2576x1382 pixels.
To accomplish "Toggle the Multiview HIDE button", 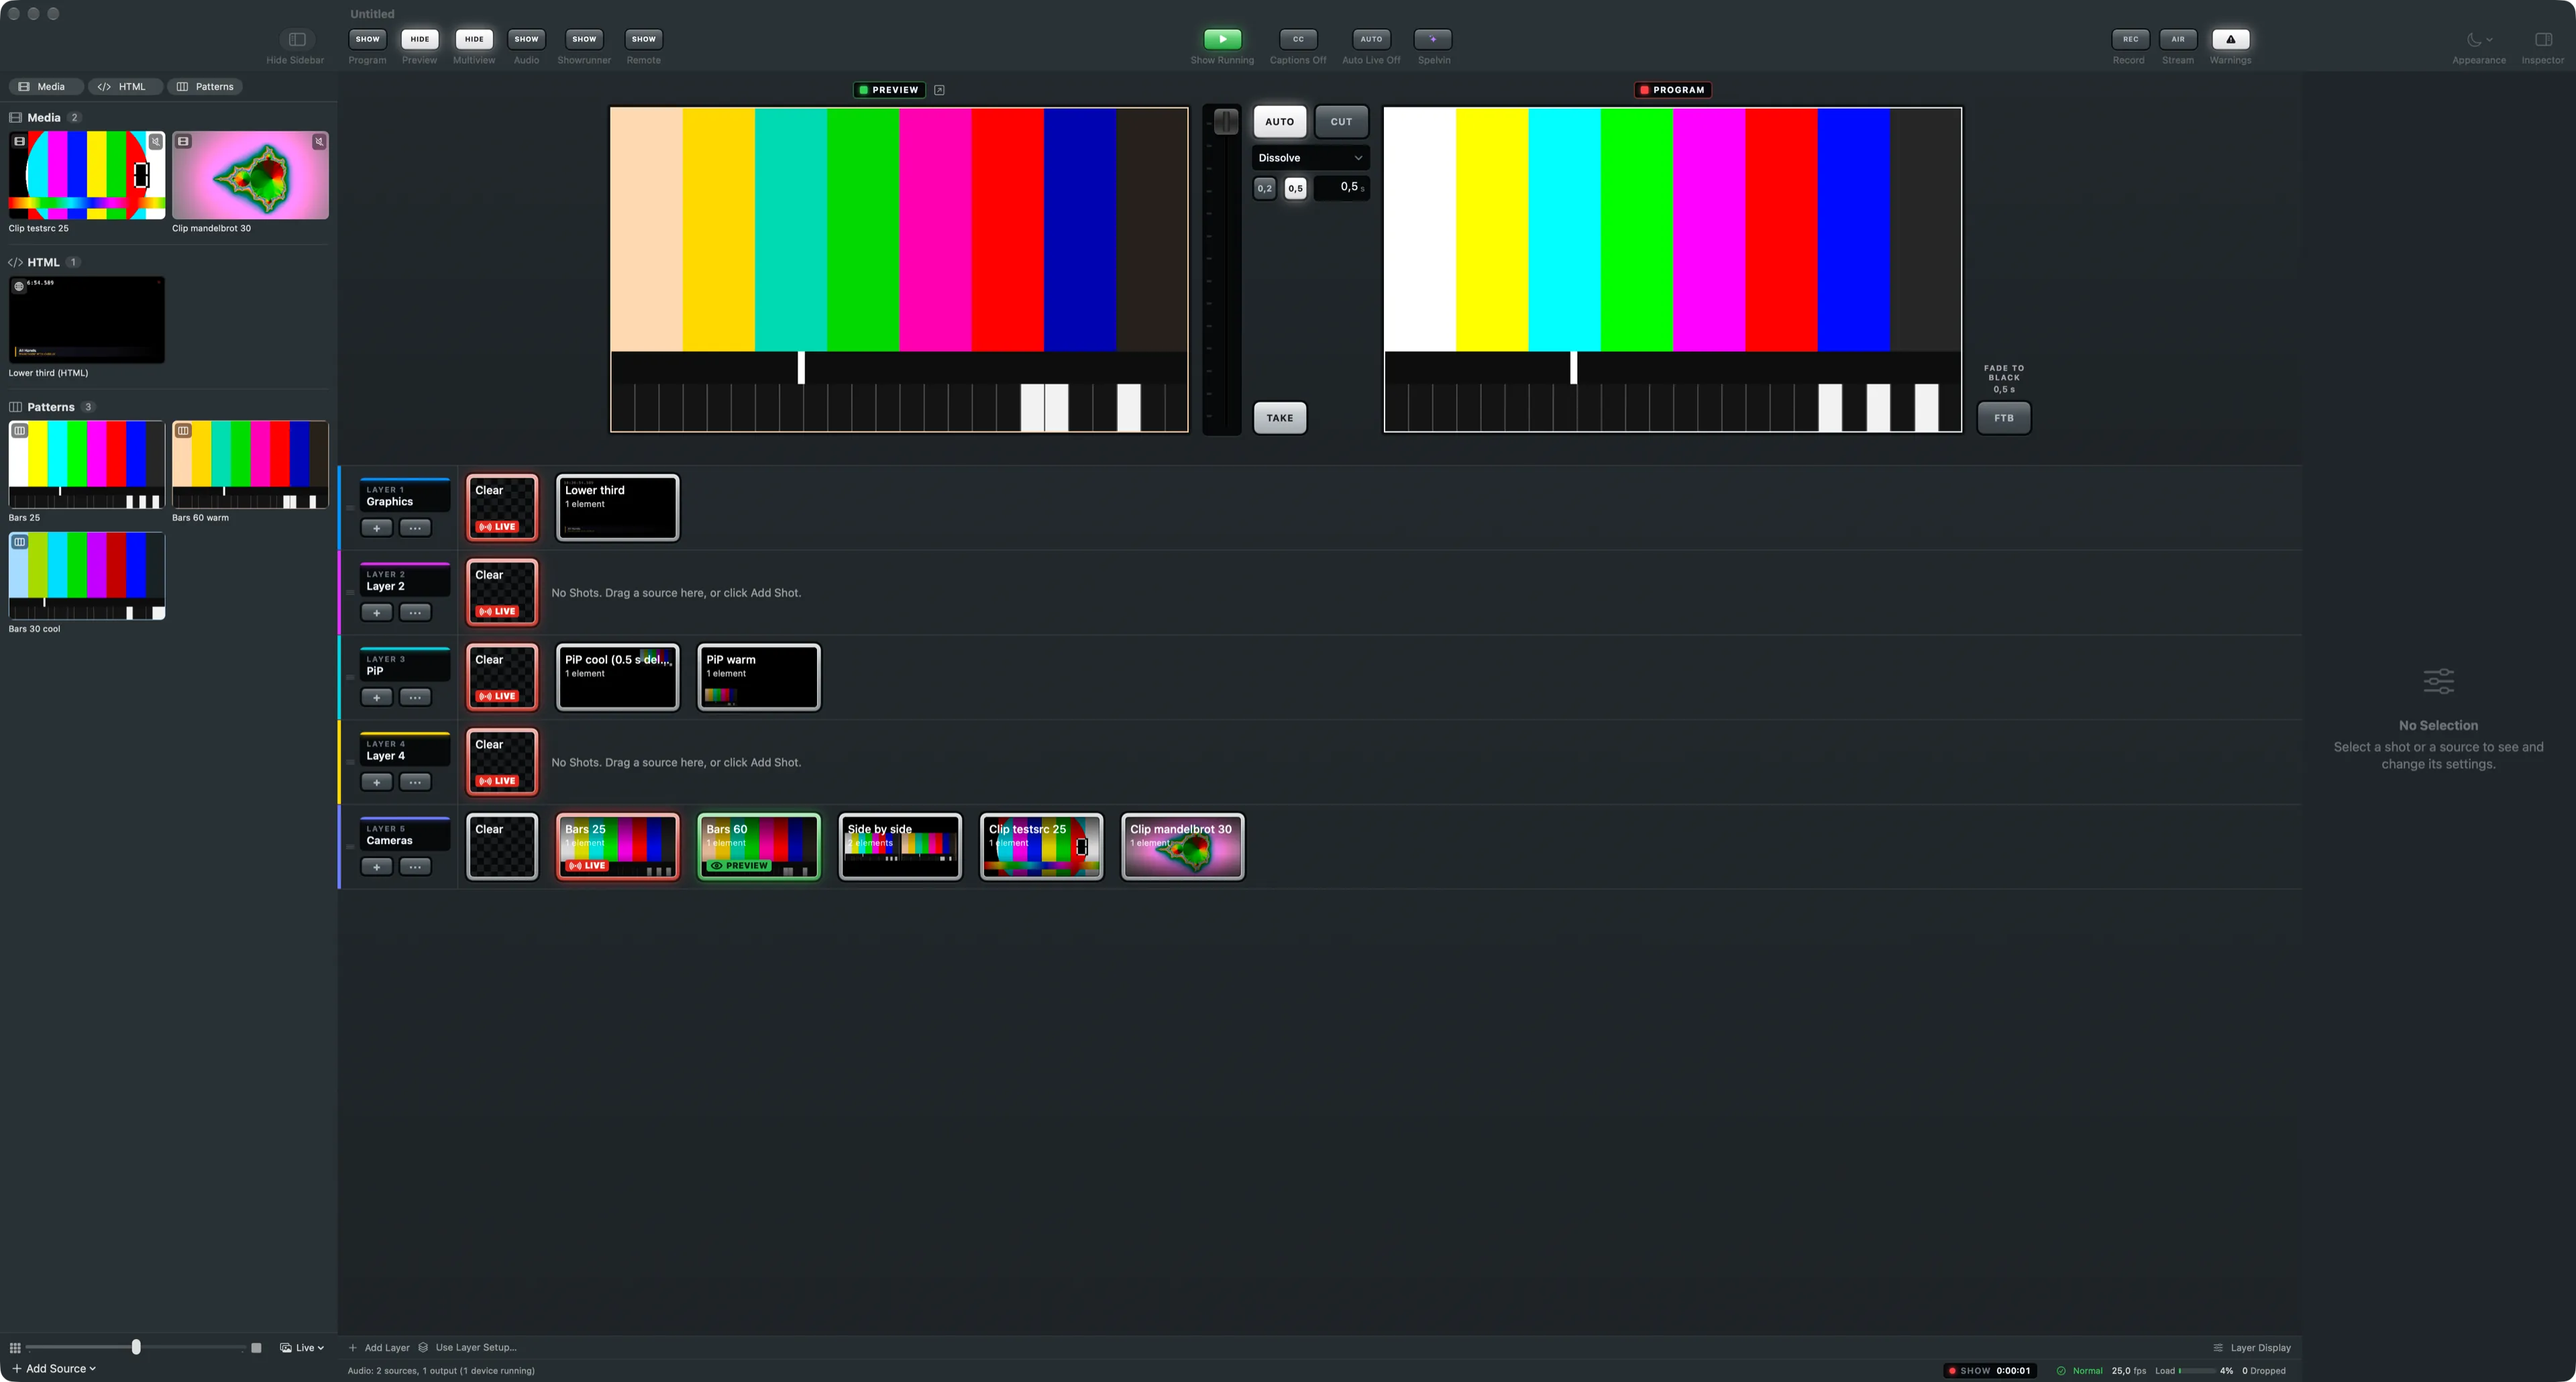I will tap(474, 39).
